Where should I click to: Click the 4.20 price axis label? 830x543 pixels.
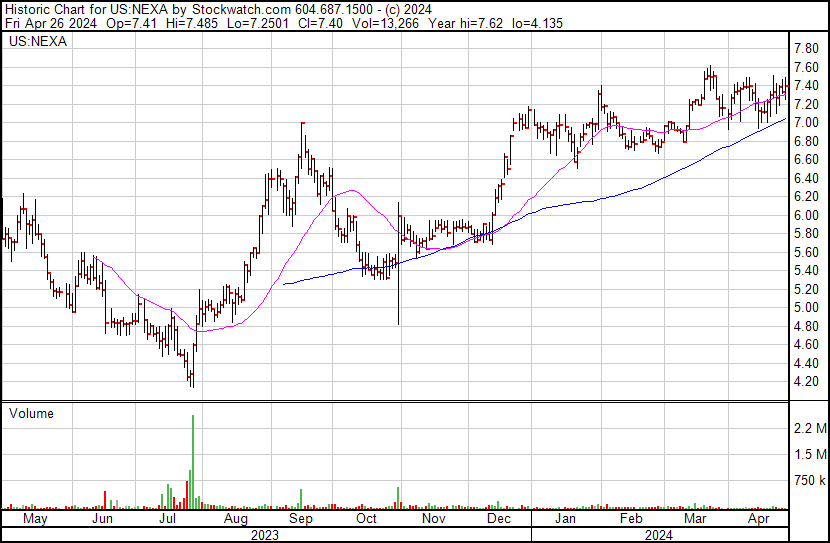coord(806,382)
